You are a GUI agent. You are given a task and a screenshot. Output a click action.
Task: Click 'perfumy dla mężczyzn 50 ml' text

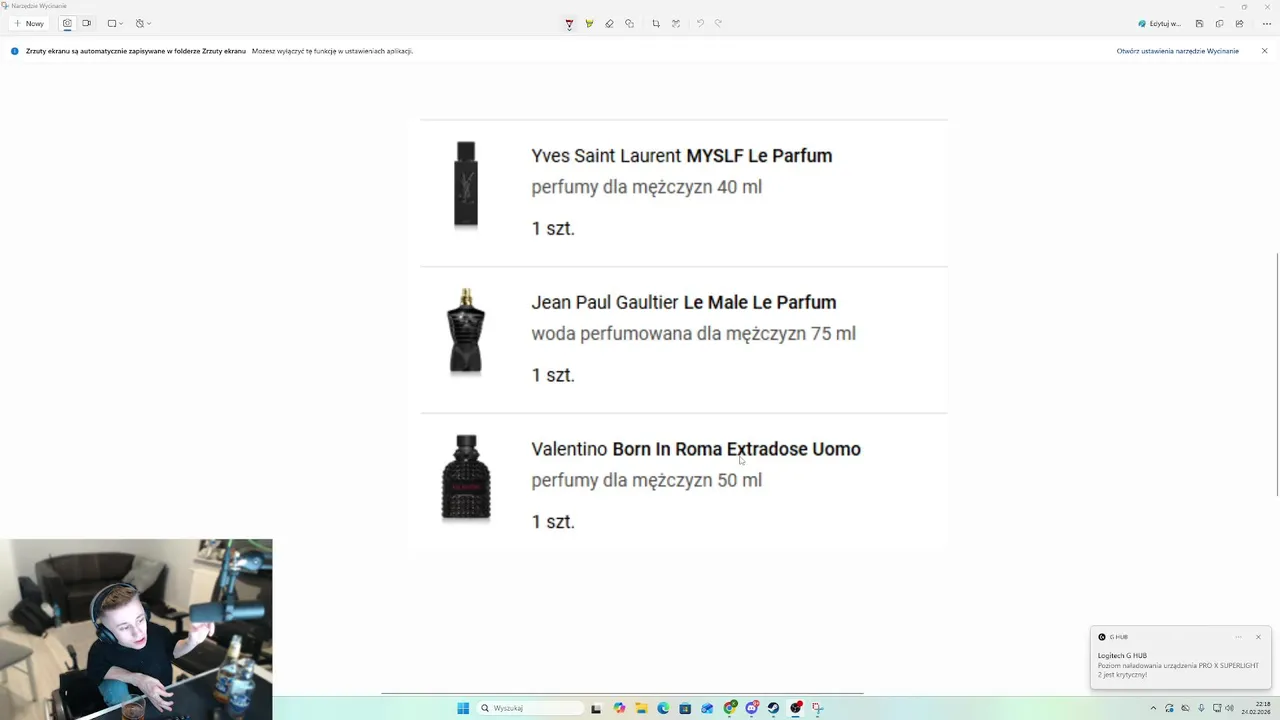pos(646,481)
